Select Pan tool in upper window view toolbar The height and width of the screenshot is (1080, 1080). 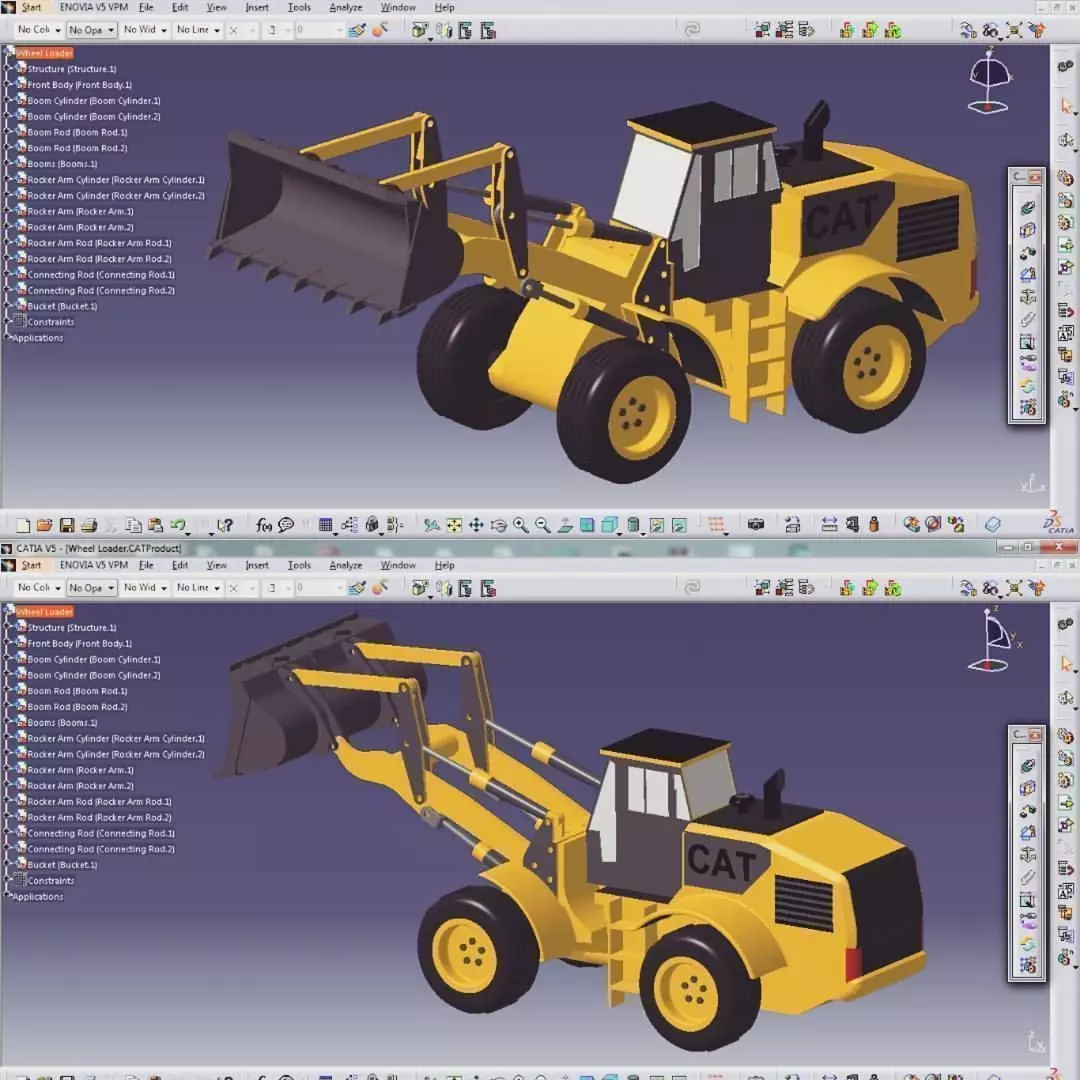pos(476,526)
